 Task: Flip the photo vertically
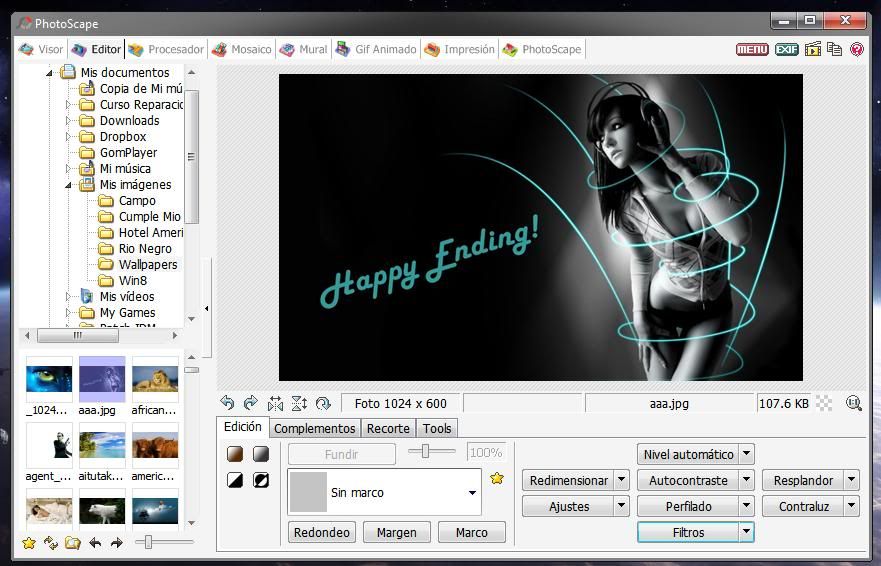point(299,403)
